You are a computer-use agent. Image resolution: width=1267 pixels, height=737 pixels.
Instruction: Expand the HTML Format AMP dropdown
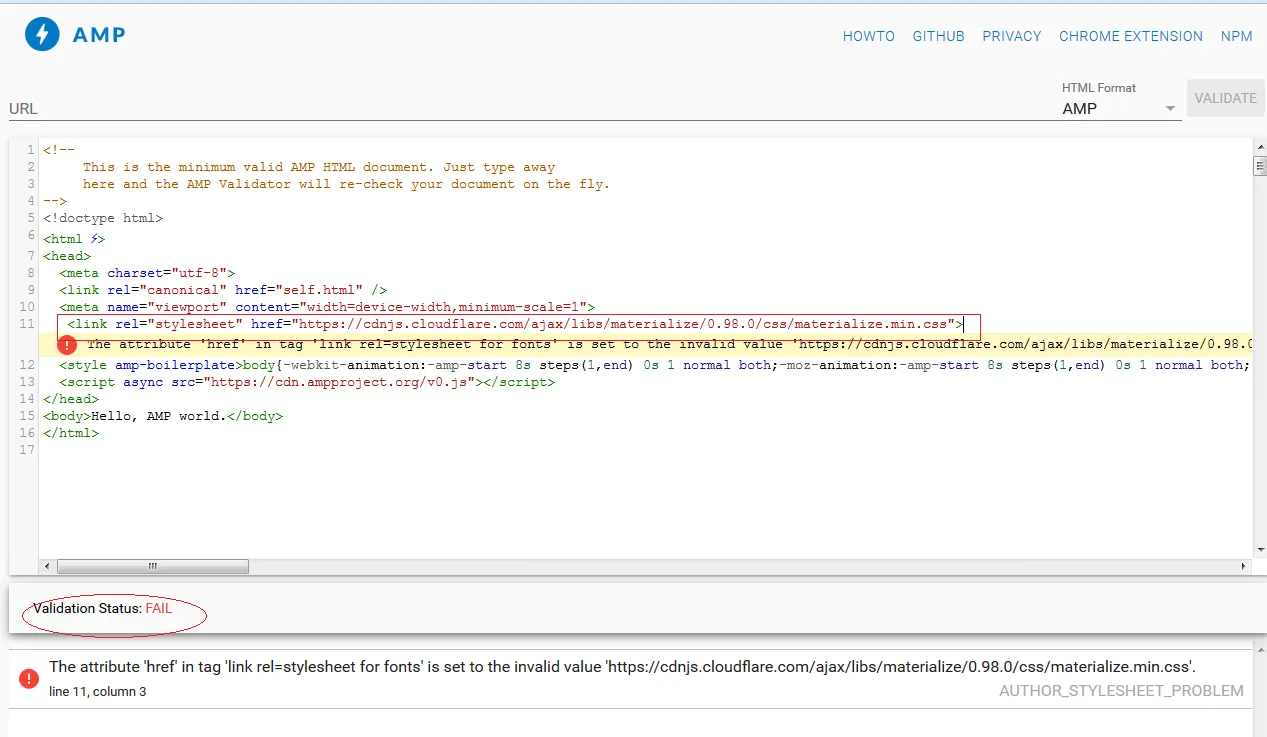coord(1121,108)
